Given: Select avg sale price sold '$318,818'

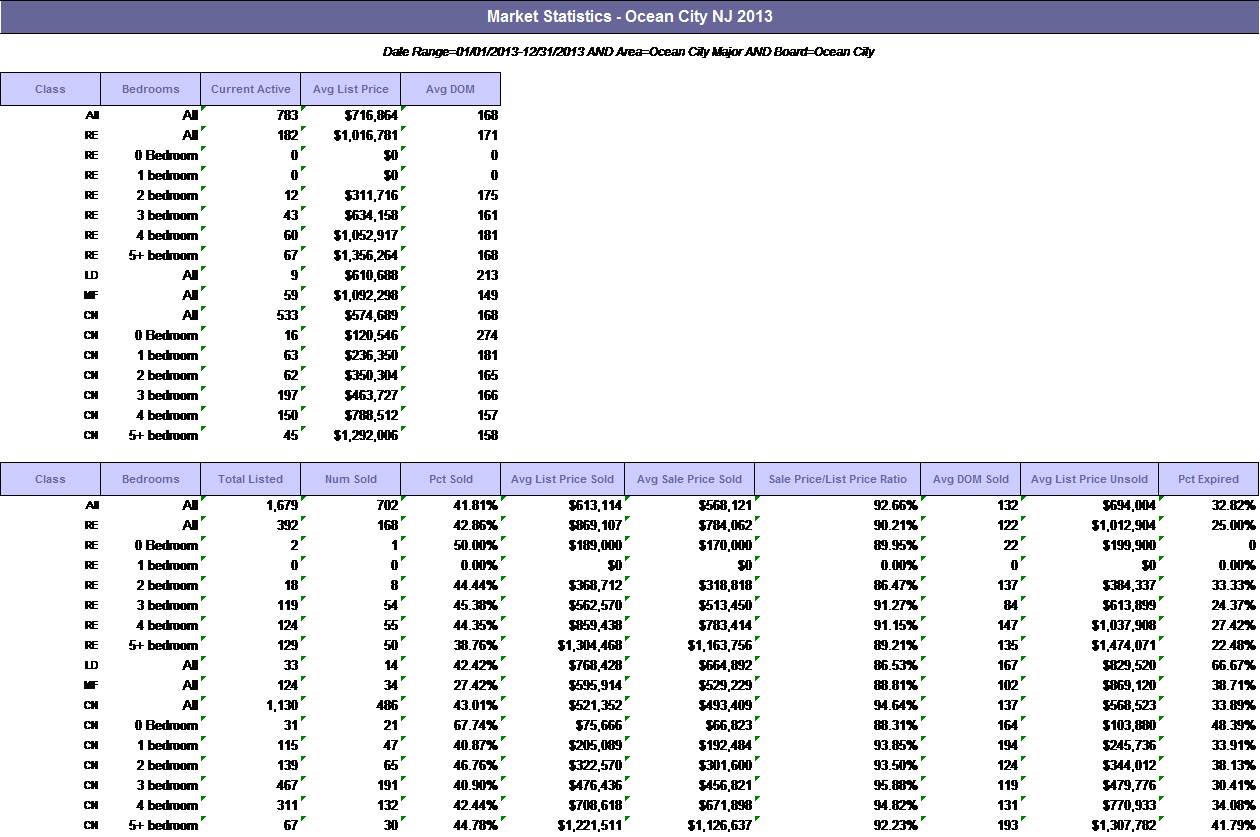Looking at the screenshot, I should [x=724, y=585].
